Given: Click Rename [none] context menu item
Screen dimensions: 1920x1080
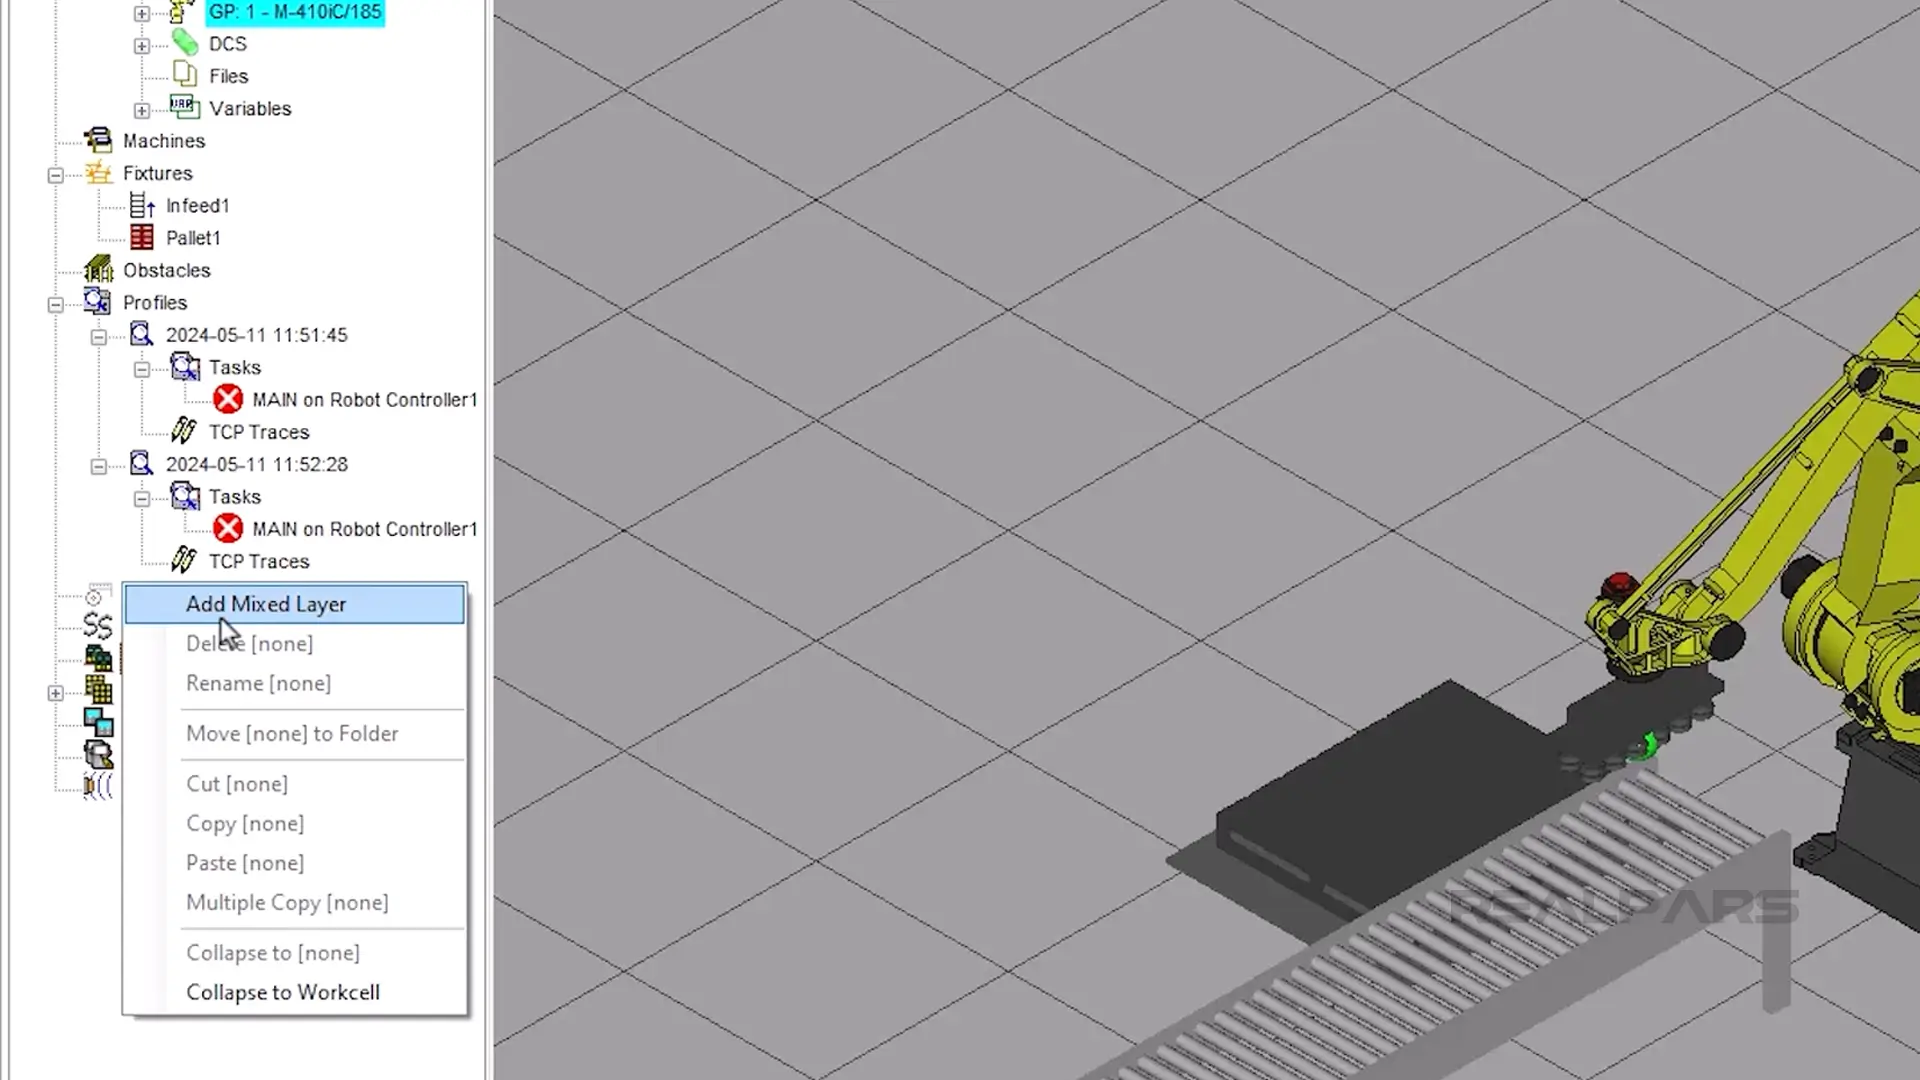Looking at the screenshot, I should click(x=258, y=683).
